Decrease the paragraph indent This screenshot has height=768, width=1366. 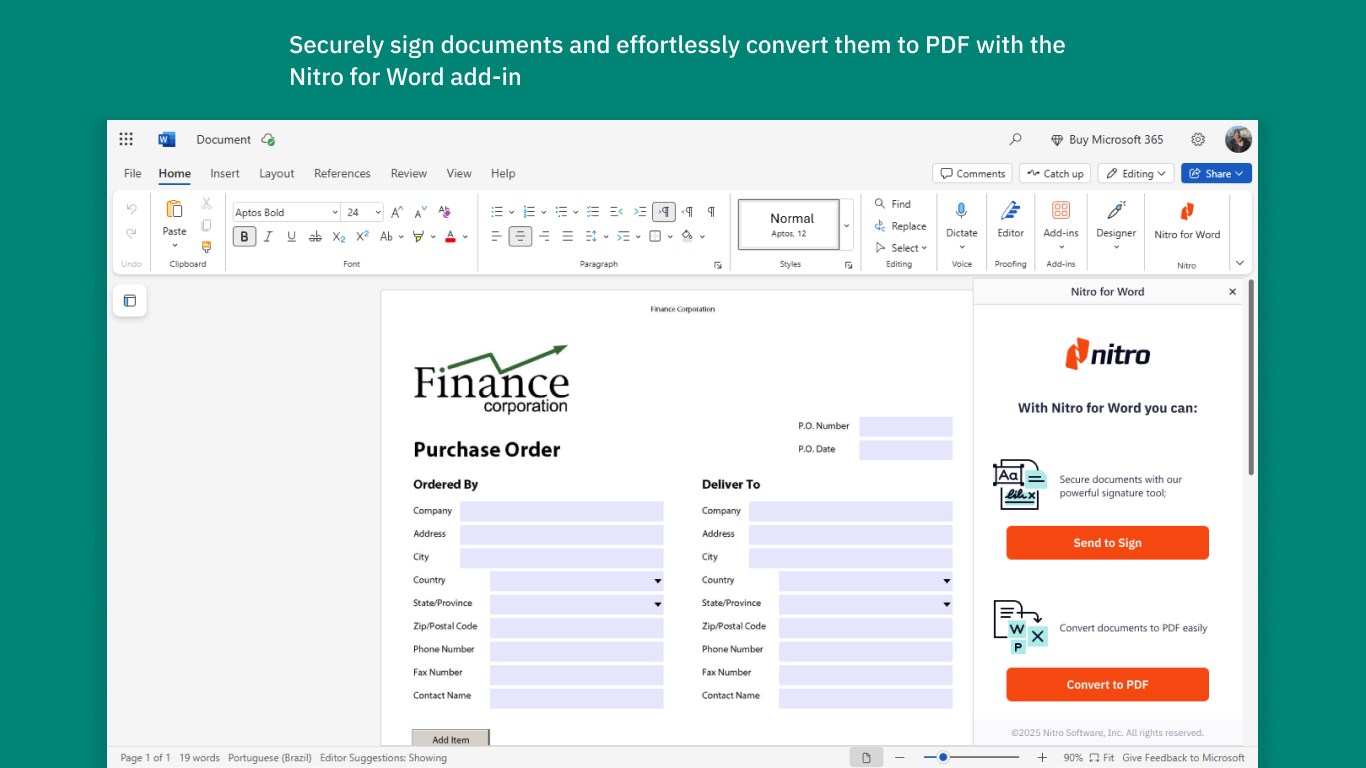pyautogui.click(x=616, y=212)
